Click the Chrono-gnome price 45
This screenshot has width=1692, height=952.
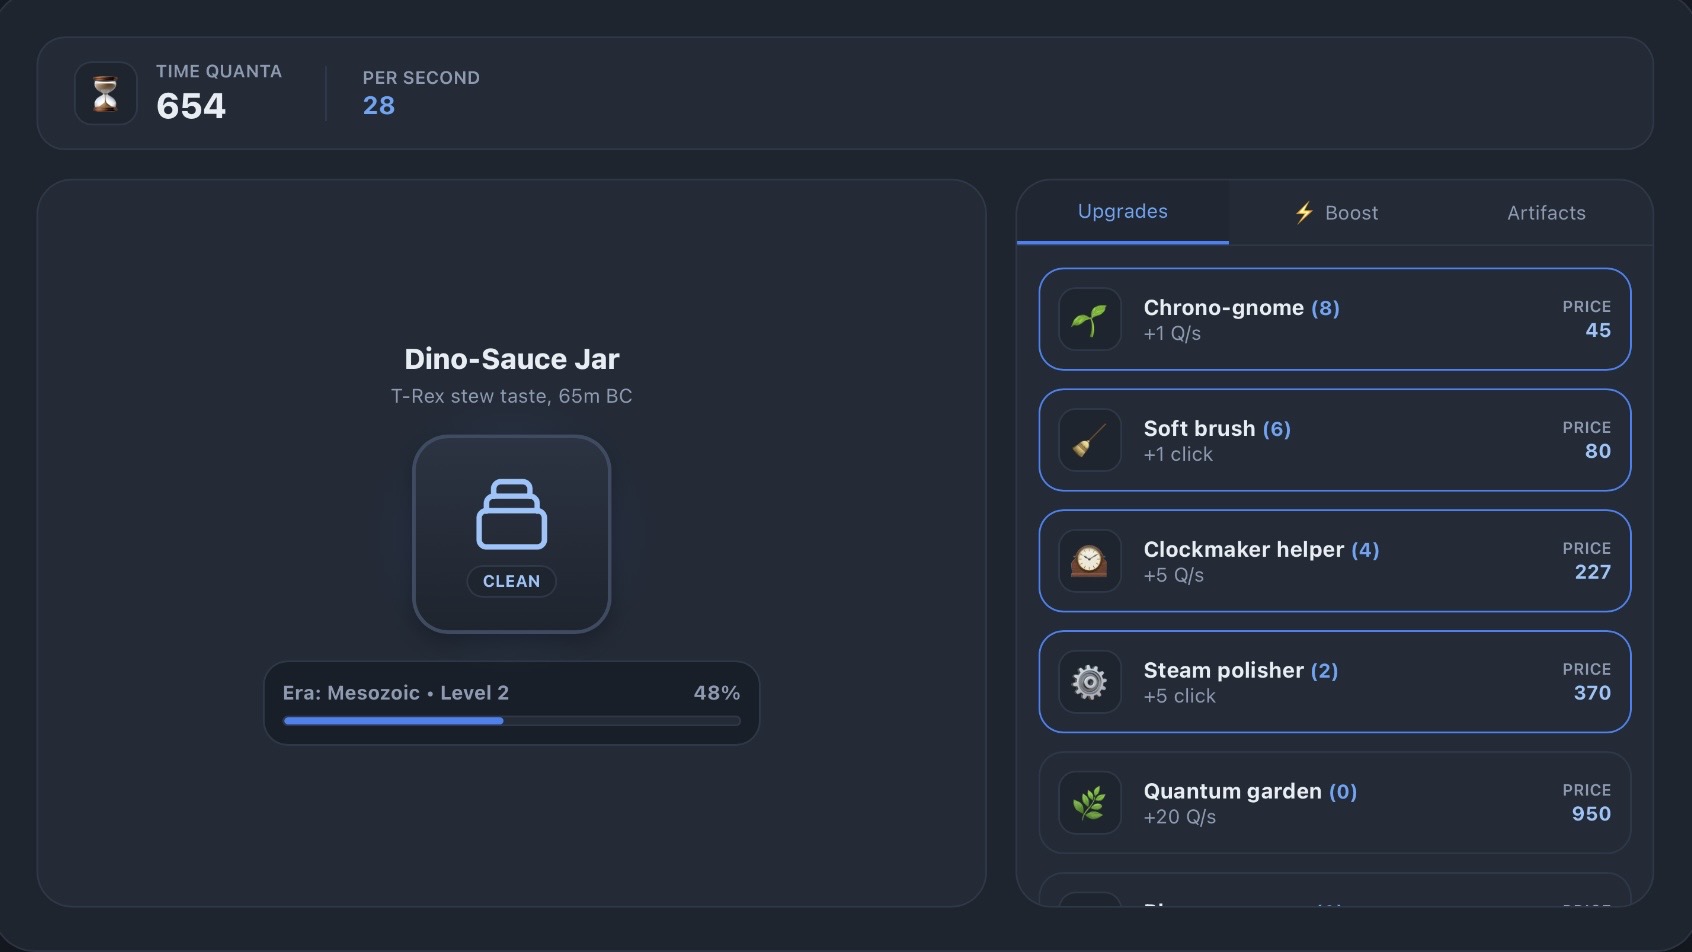click(1598, 331)
